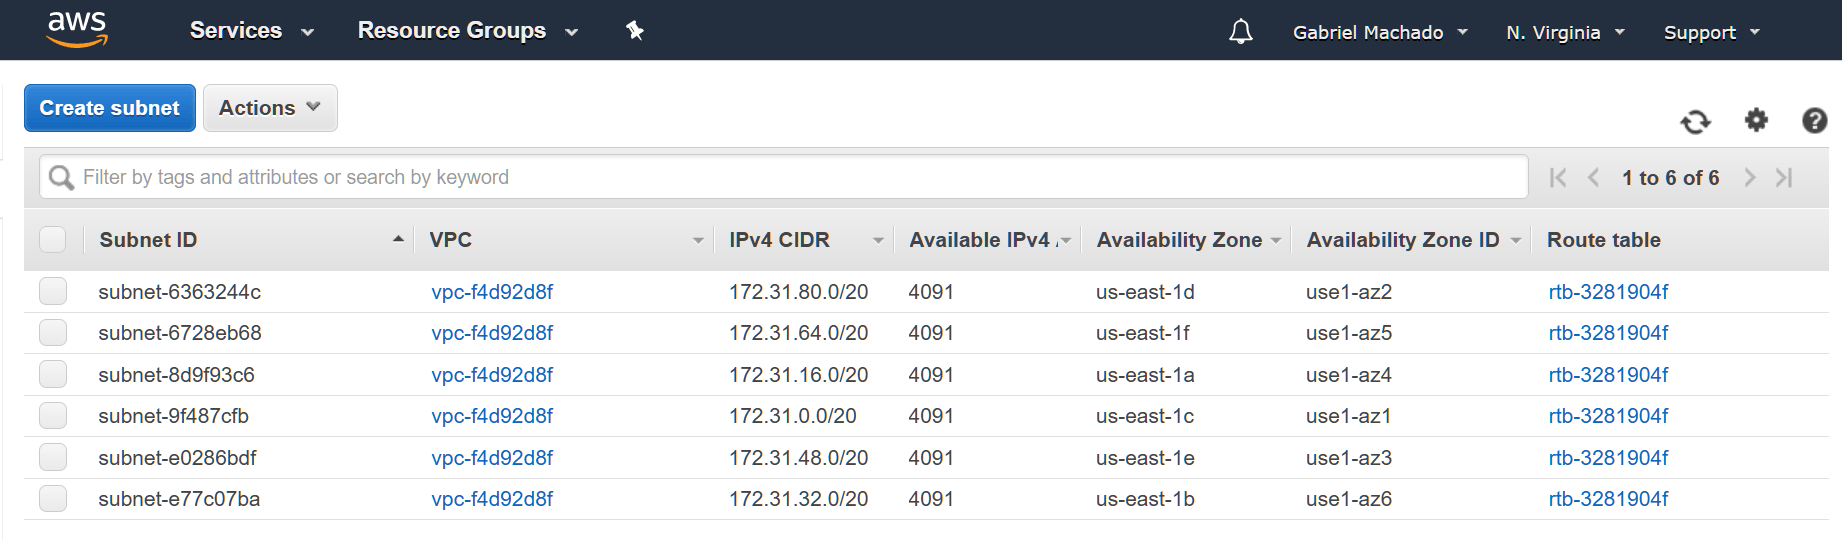Refresh the subnet list
Viewport: 1842px width, 541px height.
(x=1695, y=122)
